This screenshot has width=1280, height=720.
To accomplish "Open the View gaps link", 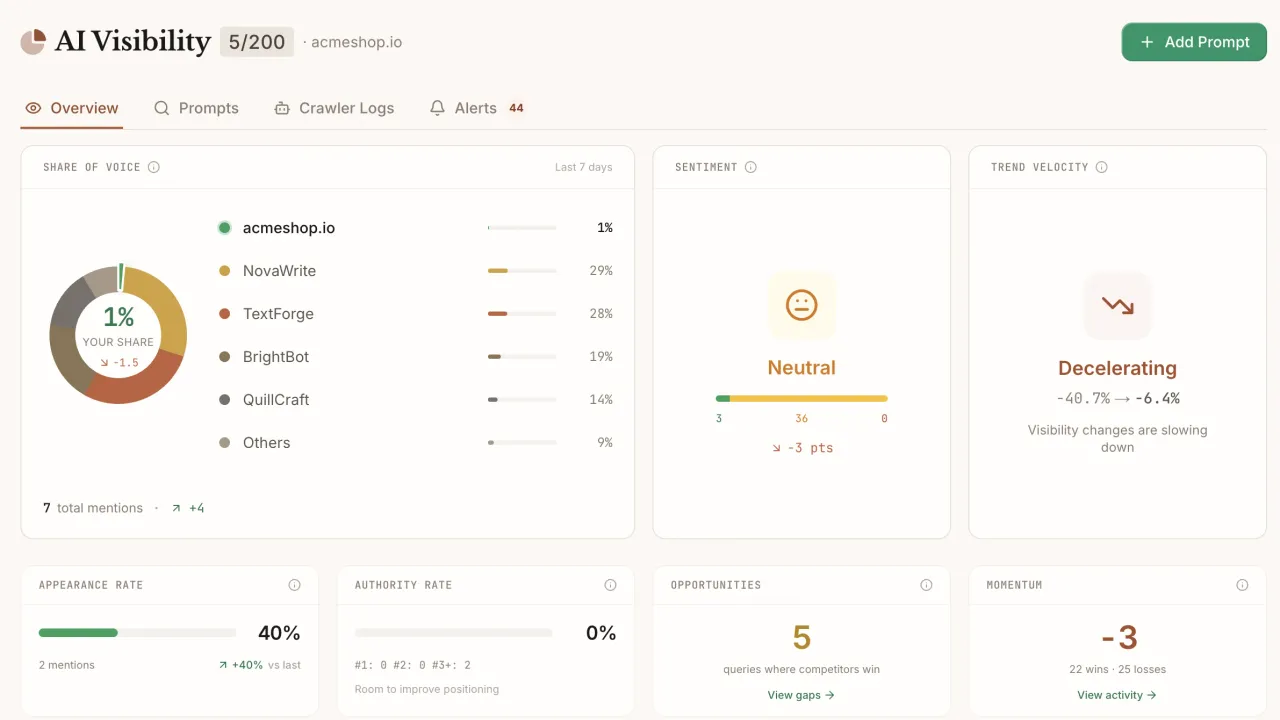I will point(801,695).
